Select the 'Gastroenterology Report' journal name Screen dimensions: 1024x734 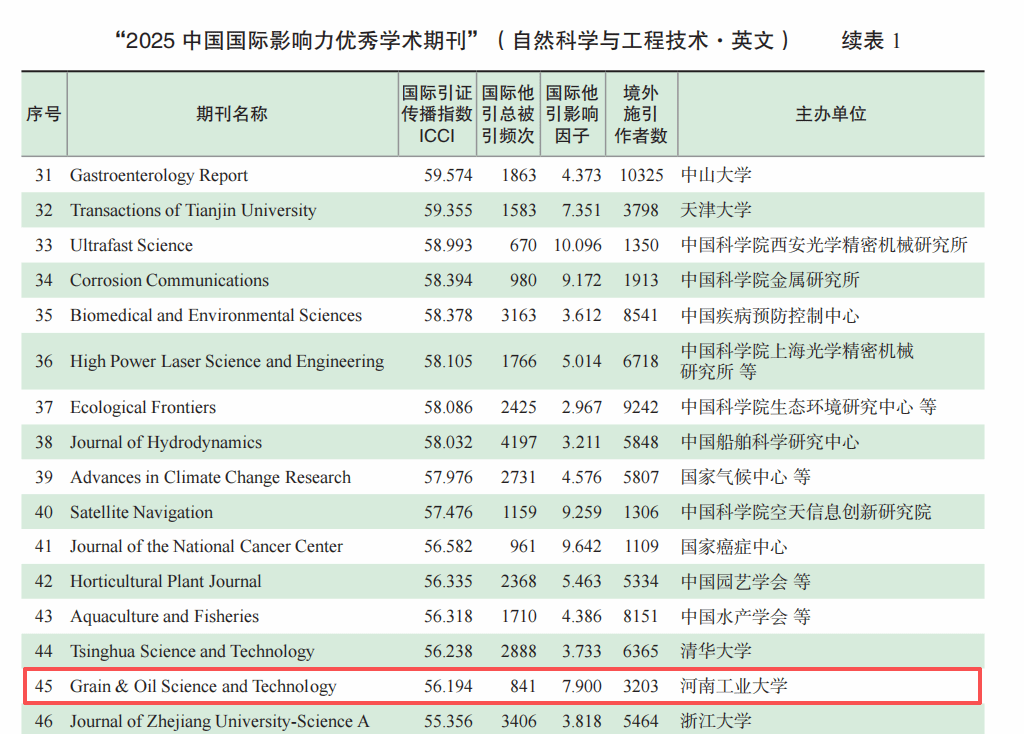click(159, 175)
